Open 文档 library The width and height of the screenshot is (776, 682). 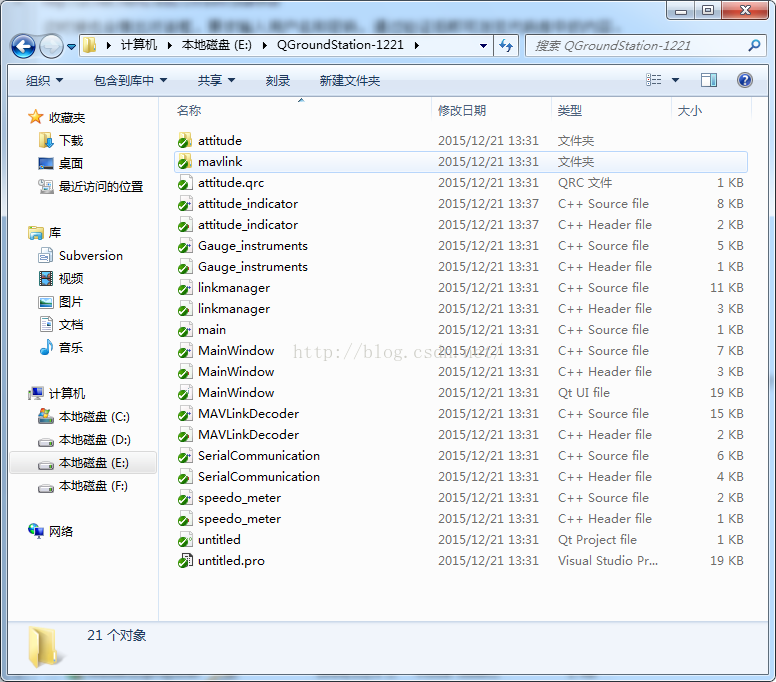71,325
